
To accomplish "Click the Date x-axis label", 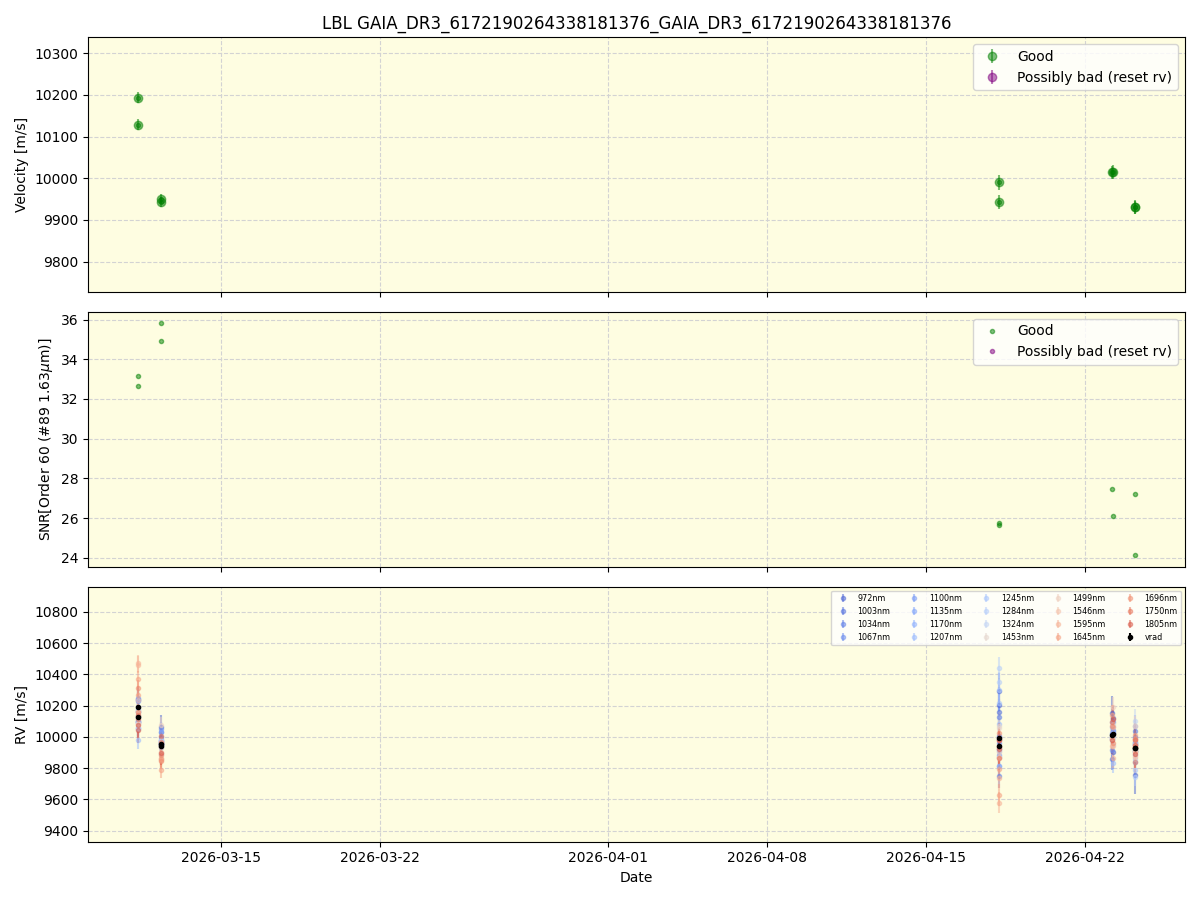I will click(x=636, y=877).
